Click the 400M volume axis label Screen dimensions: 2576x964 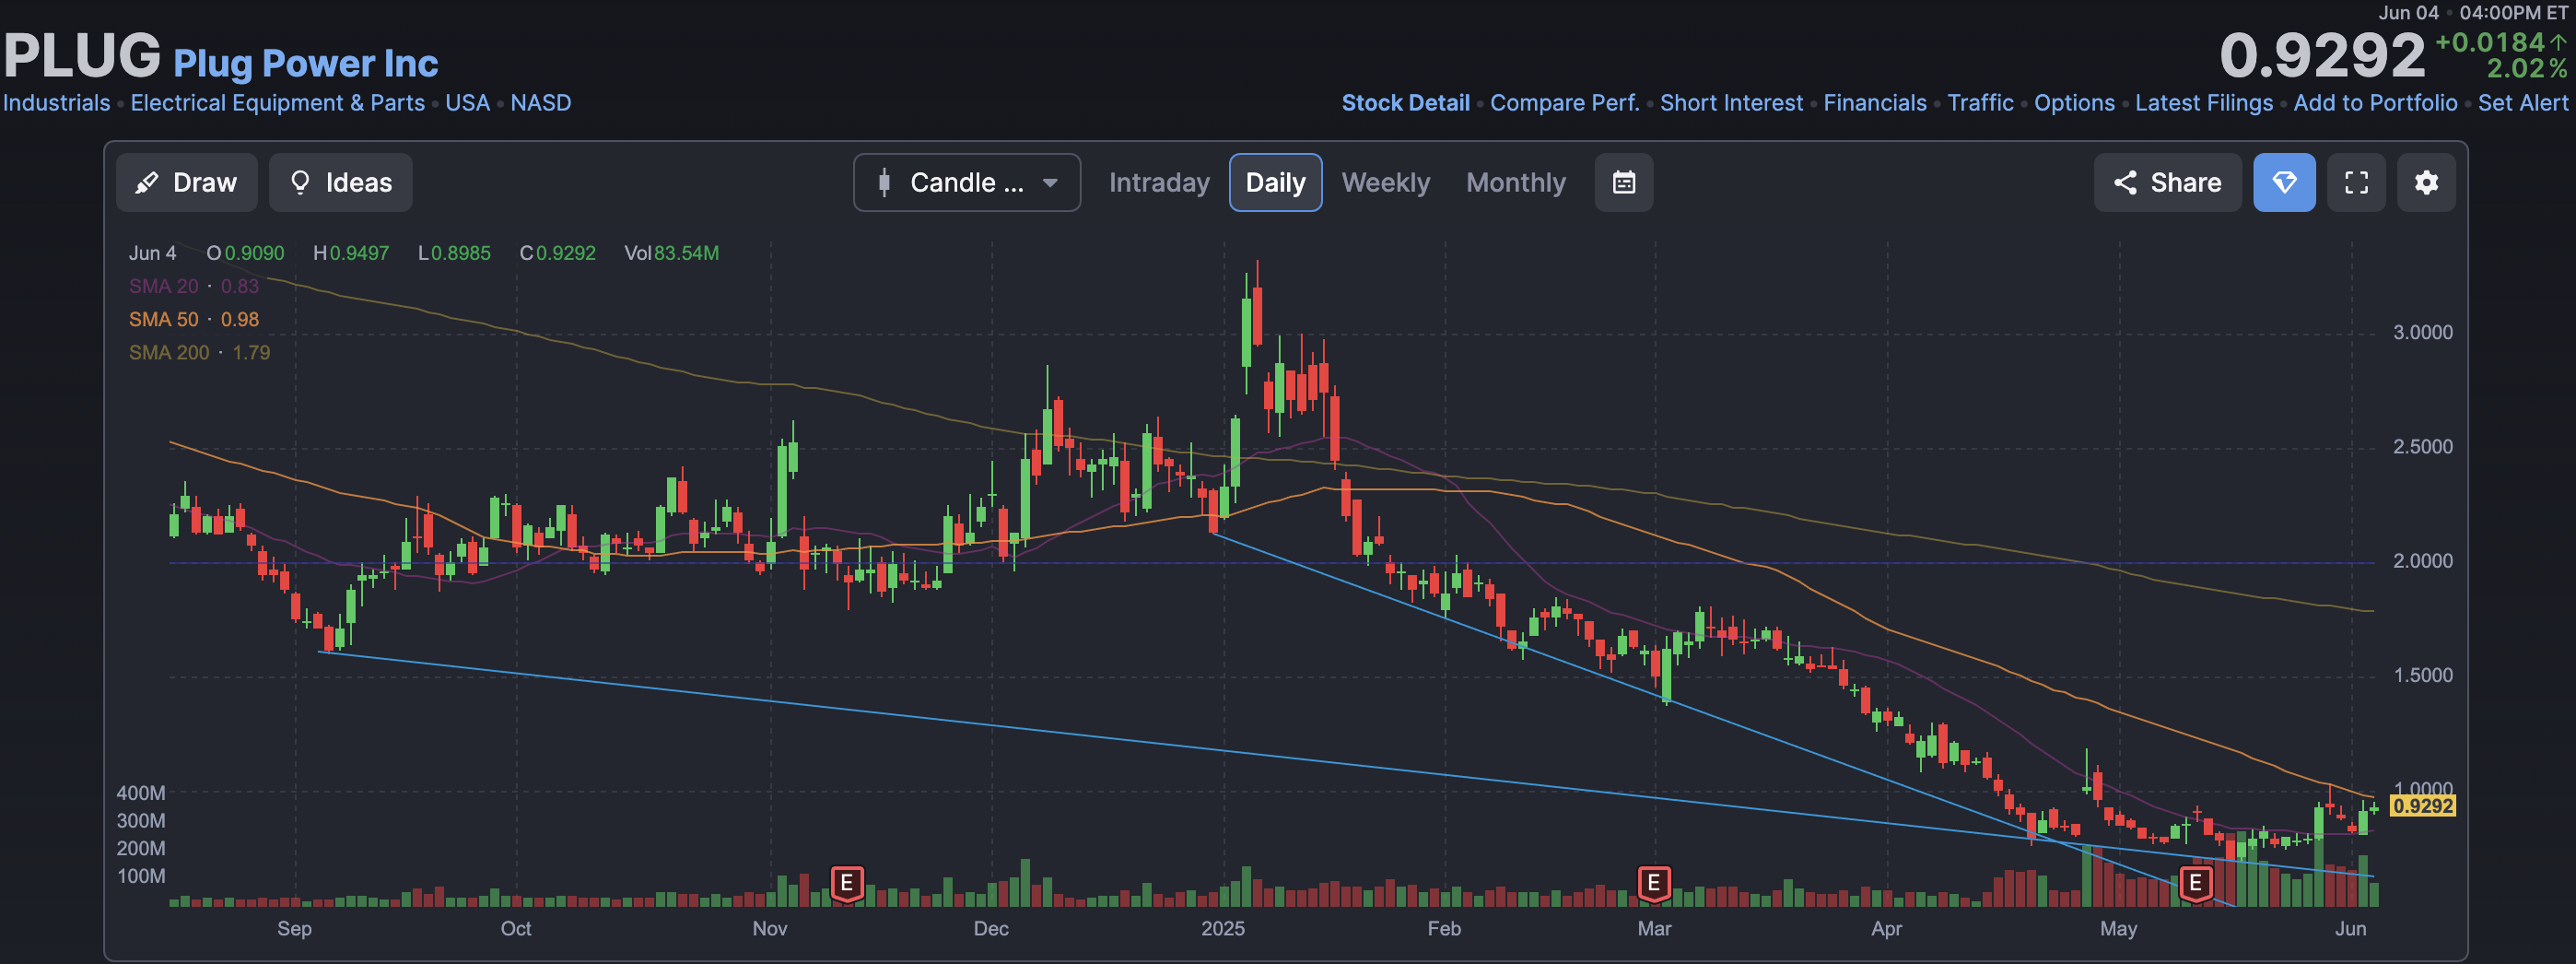tap(141, 793)
